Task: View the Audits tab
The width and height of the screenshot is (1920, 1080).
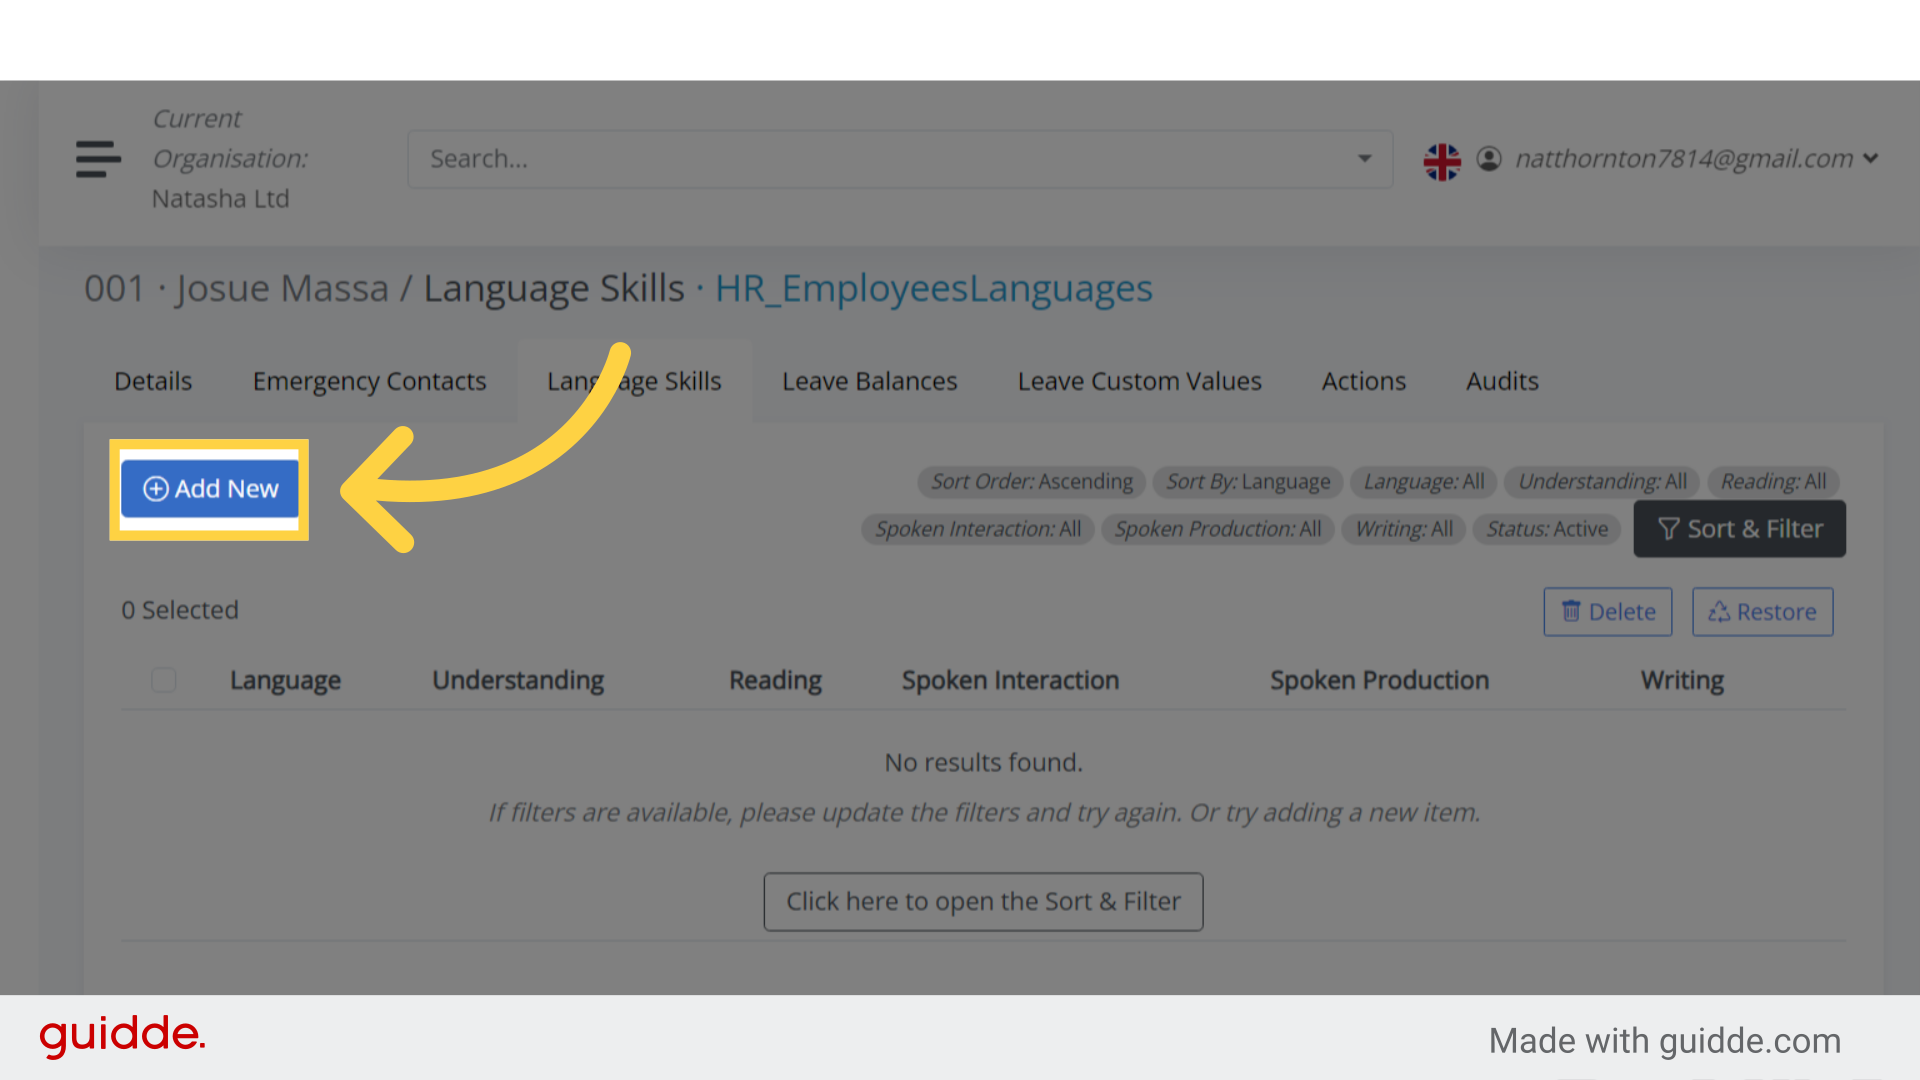Action: (1502, 381)
